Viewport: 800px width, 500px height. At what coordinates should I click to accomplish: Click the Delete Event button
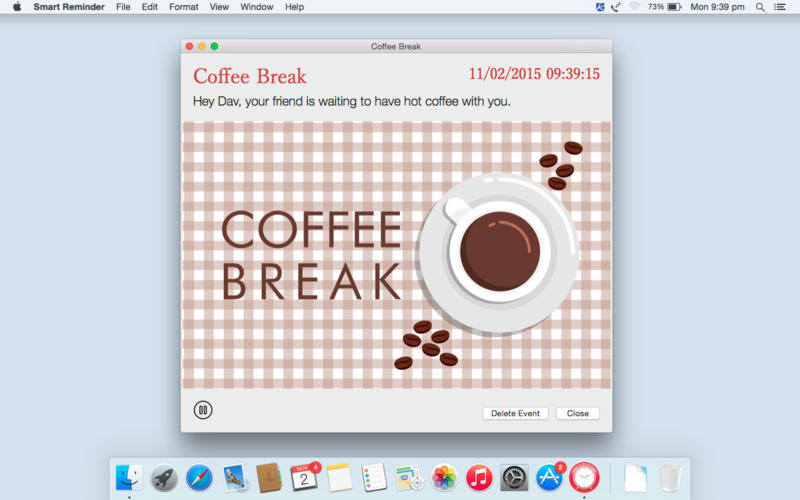pos(515,413)
